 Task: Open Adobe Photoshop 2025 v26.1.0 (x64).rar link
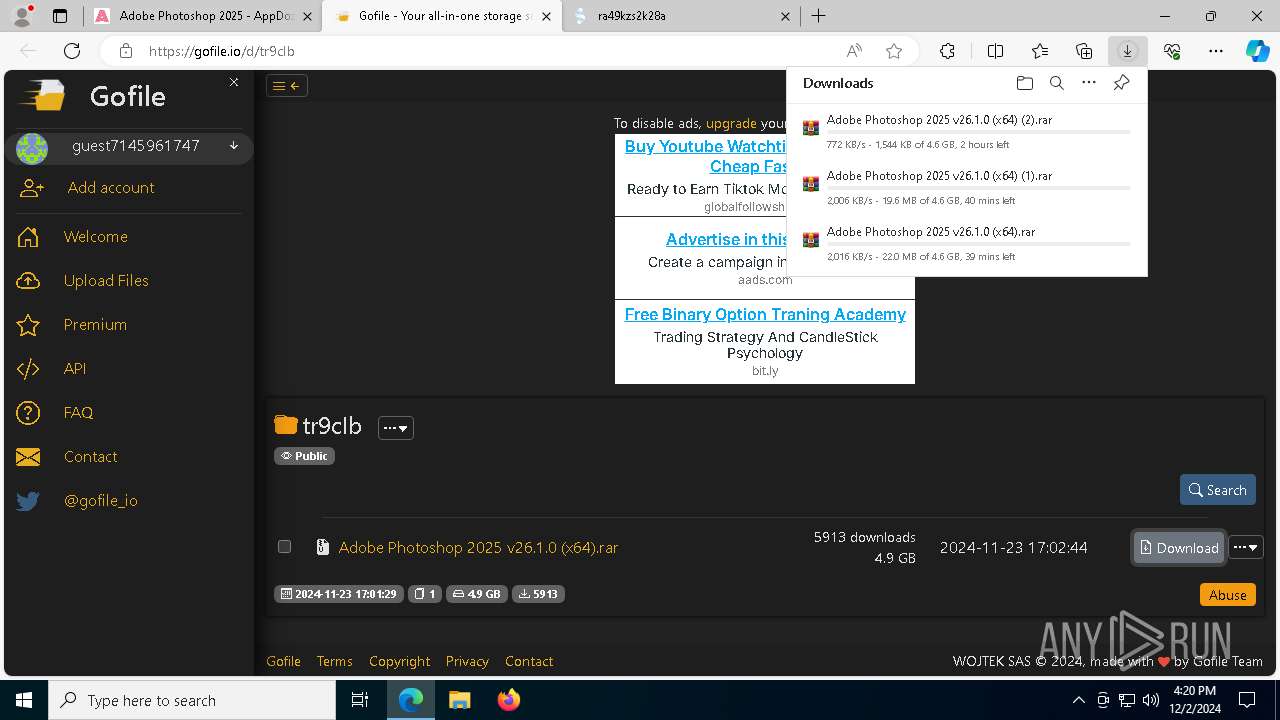pos(478,547)
